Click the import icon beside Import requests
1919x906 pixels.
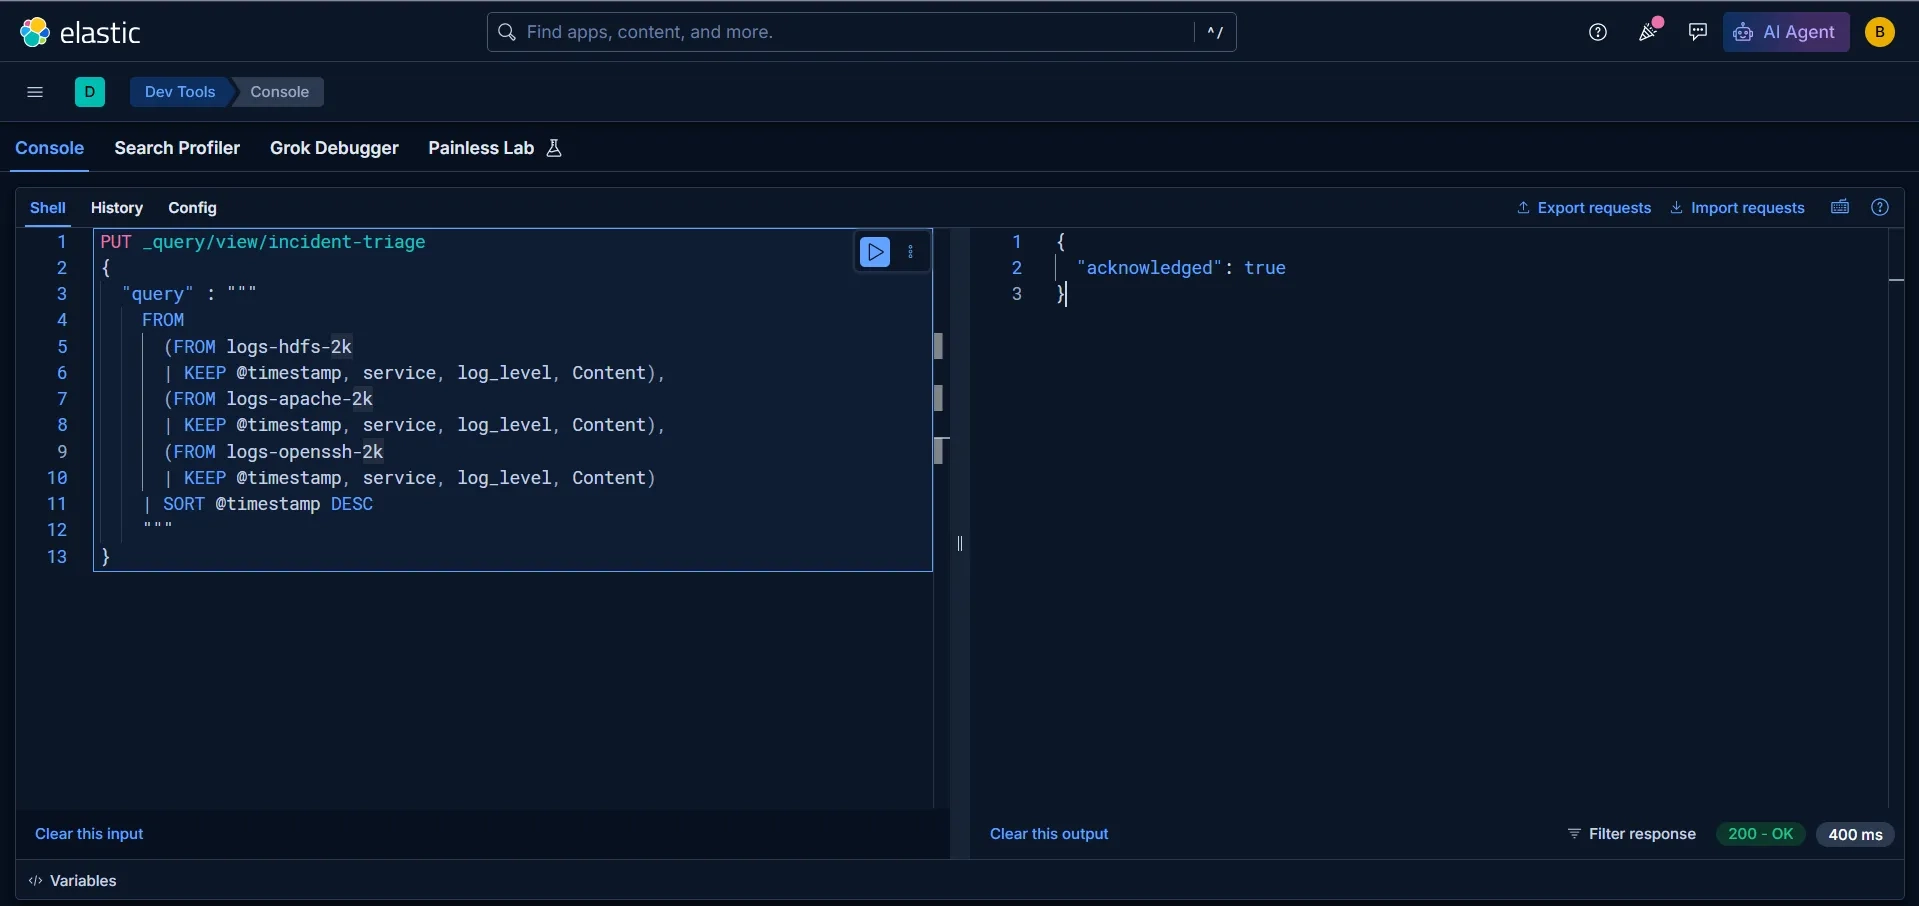pos(1676,208)
